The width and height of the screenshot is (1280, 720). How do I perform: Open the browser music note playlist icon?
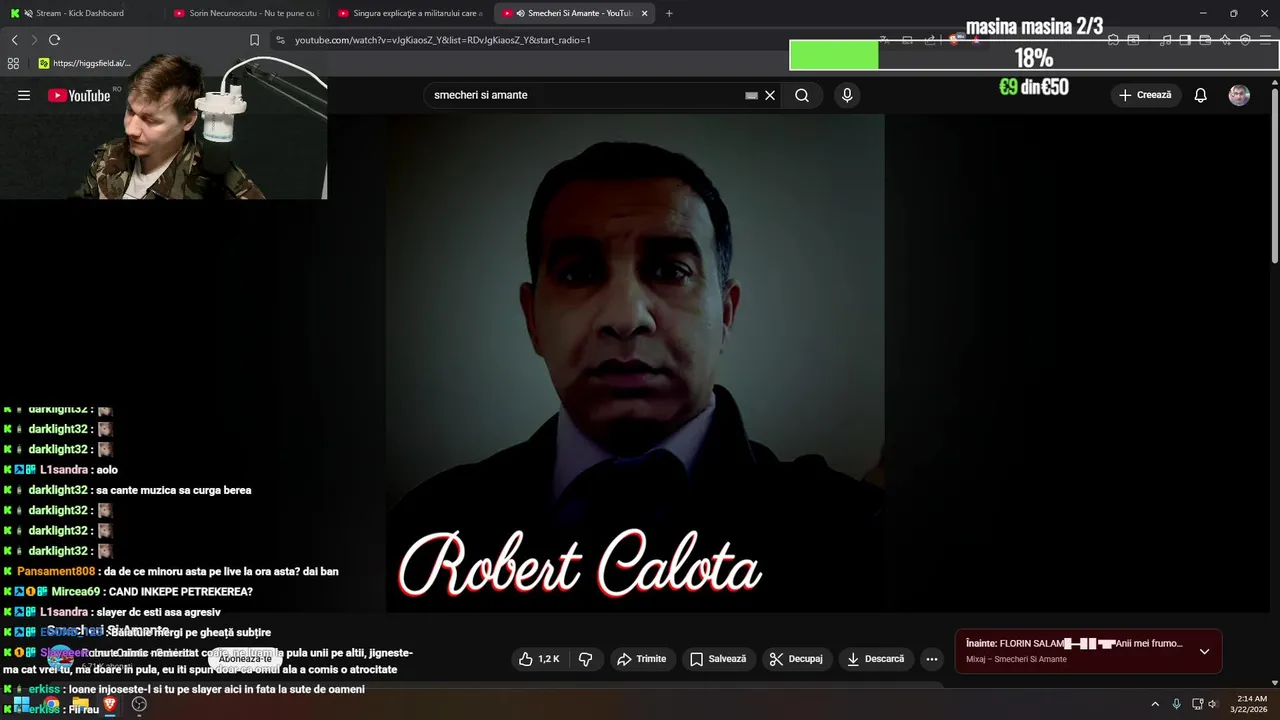(x=1166, y=40)
